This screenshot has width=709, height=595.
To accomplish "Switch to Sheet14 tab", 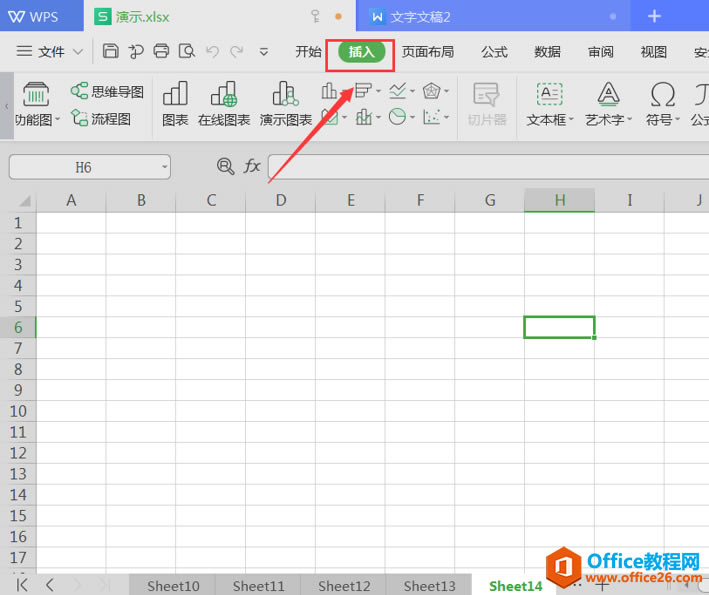I will (x=515, y=586).
